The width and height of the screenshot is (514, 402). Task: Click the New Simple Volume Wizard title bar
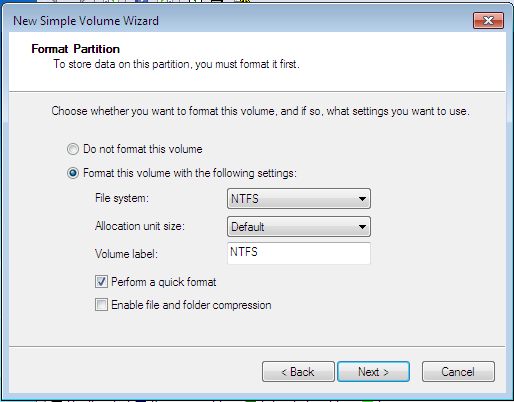pyautogui.click(x=233, y=21)
